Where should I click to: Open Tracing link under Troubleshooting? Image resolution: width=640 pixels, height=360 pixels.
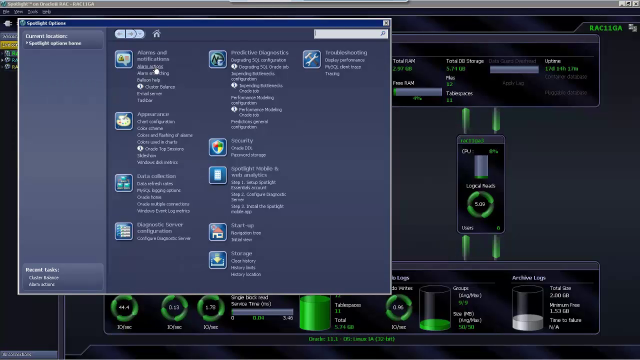tap(332, 73)
